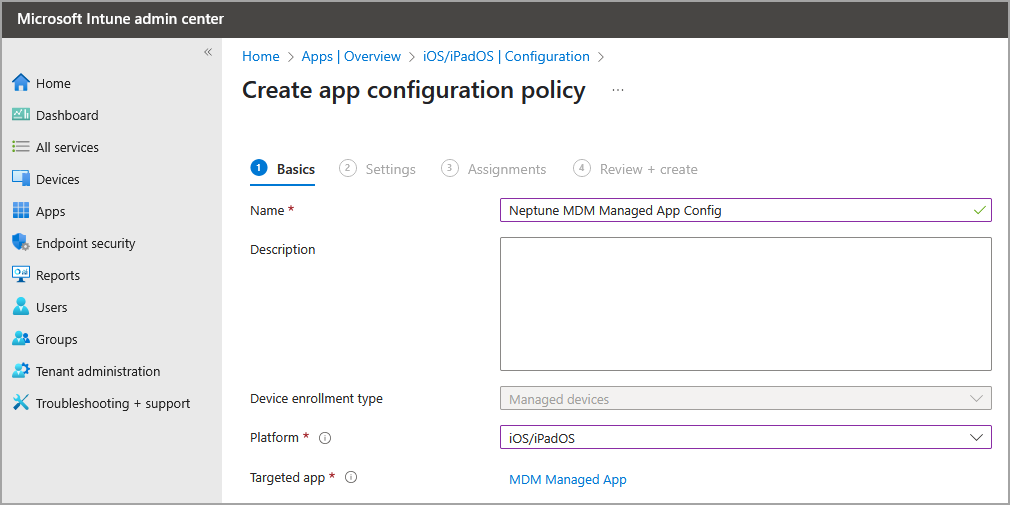Click the Targeted app info icon

coord(351,478)
